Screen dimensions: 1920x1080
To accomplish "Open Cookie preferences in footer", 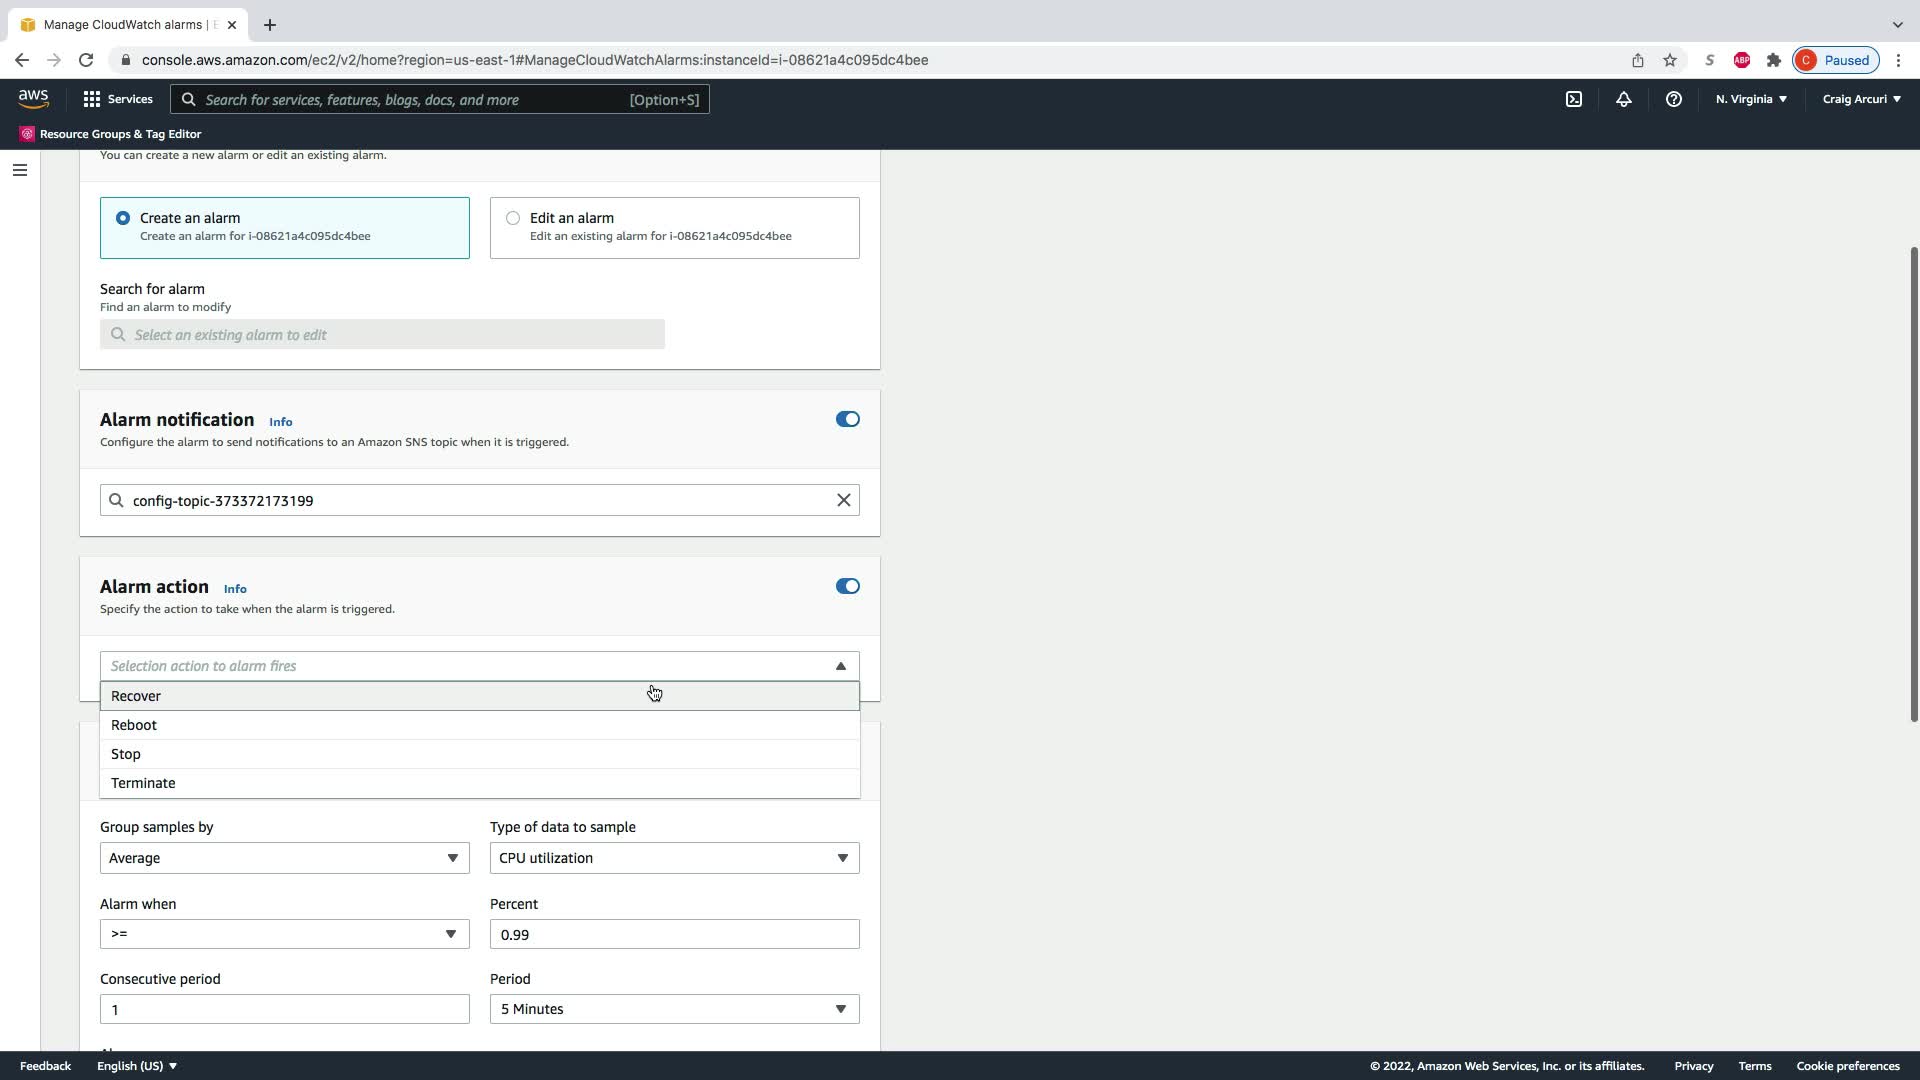I will pos(1847,1066).
